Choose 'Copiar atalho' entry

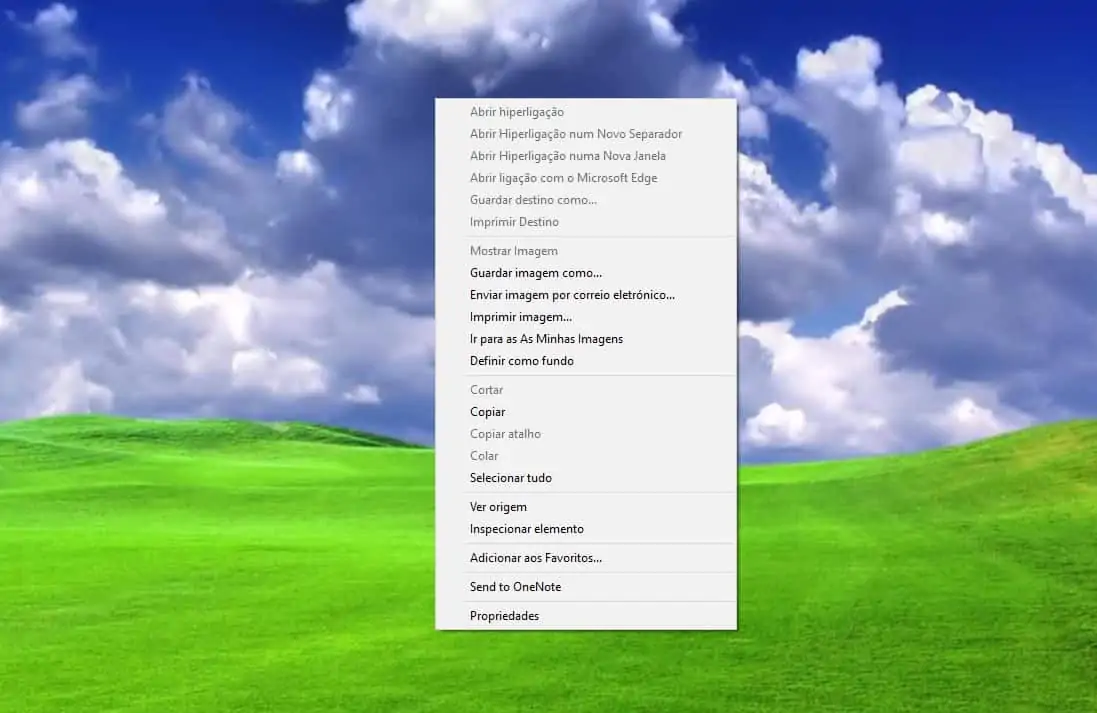tap(586, 434)
